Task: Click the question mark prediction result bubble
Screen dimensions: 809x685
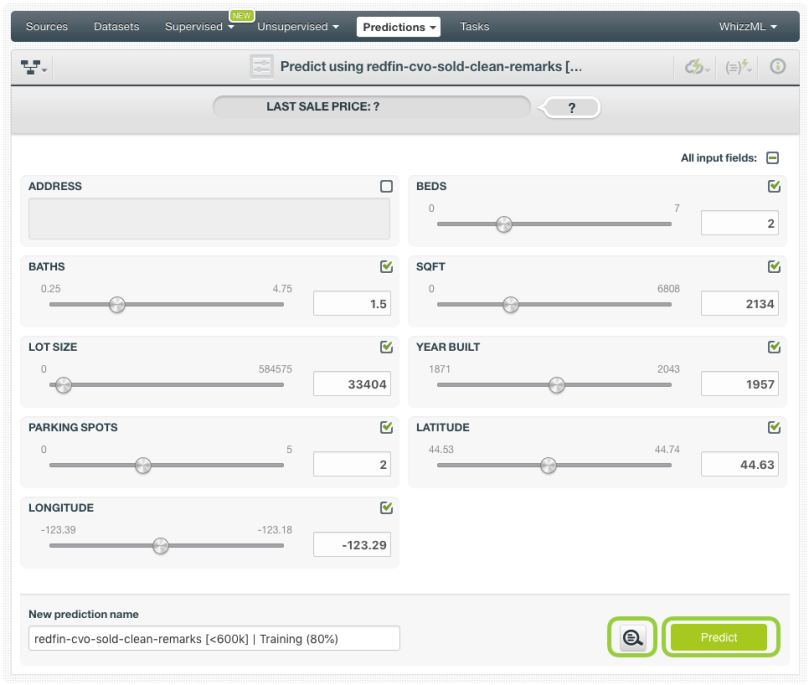Action: pos(572,108)
